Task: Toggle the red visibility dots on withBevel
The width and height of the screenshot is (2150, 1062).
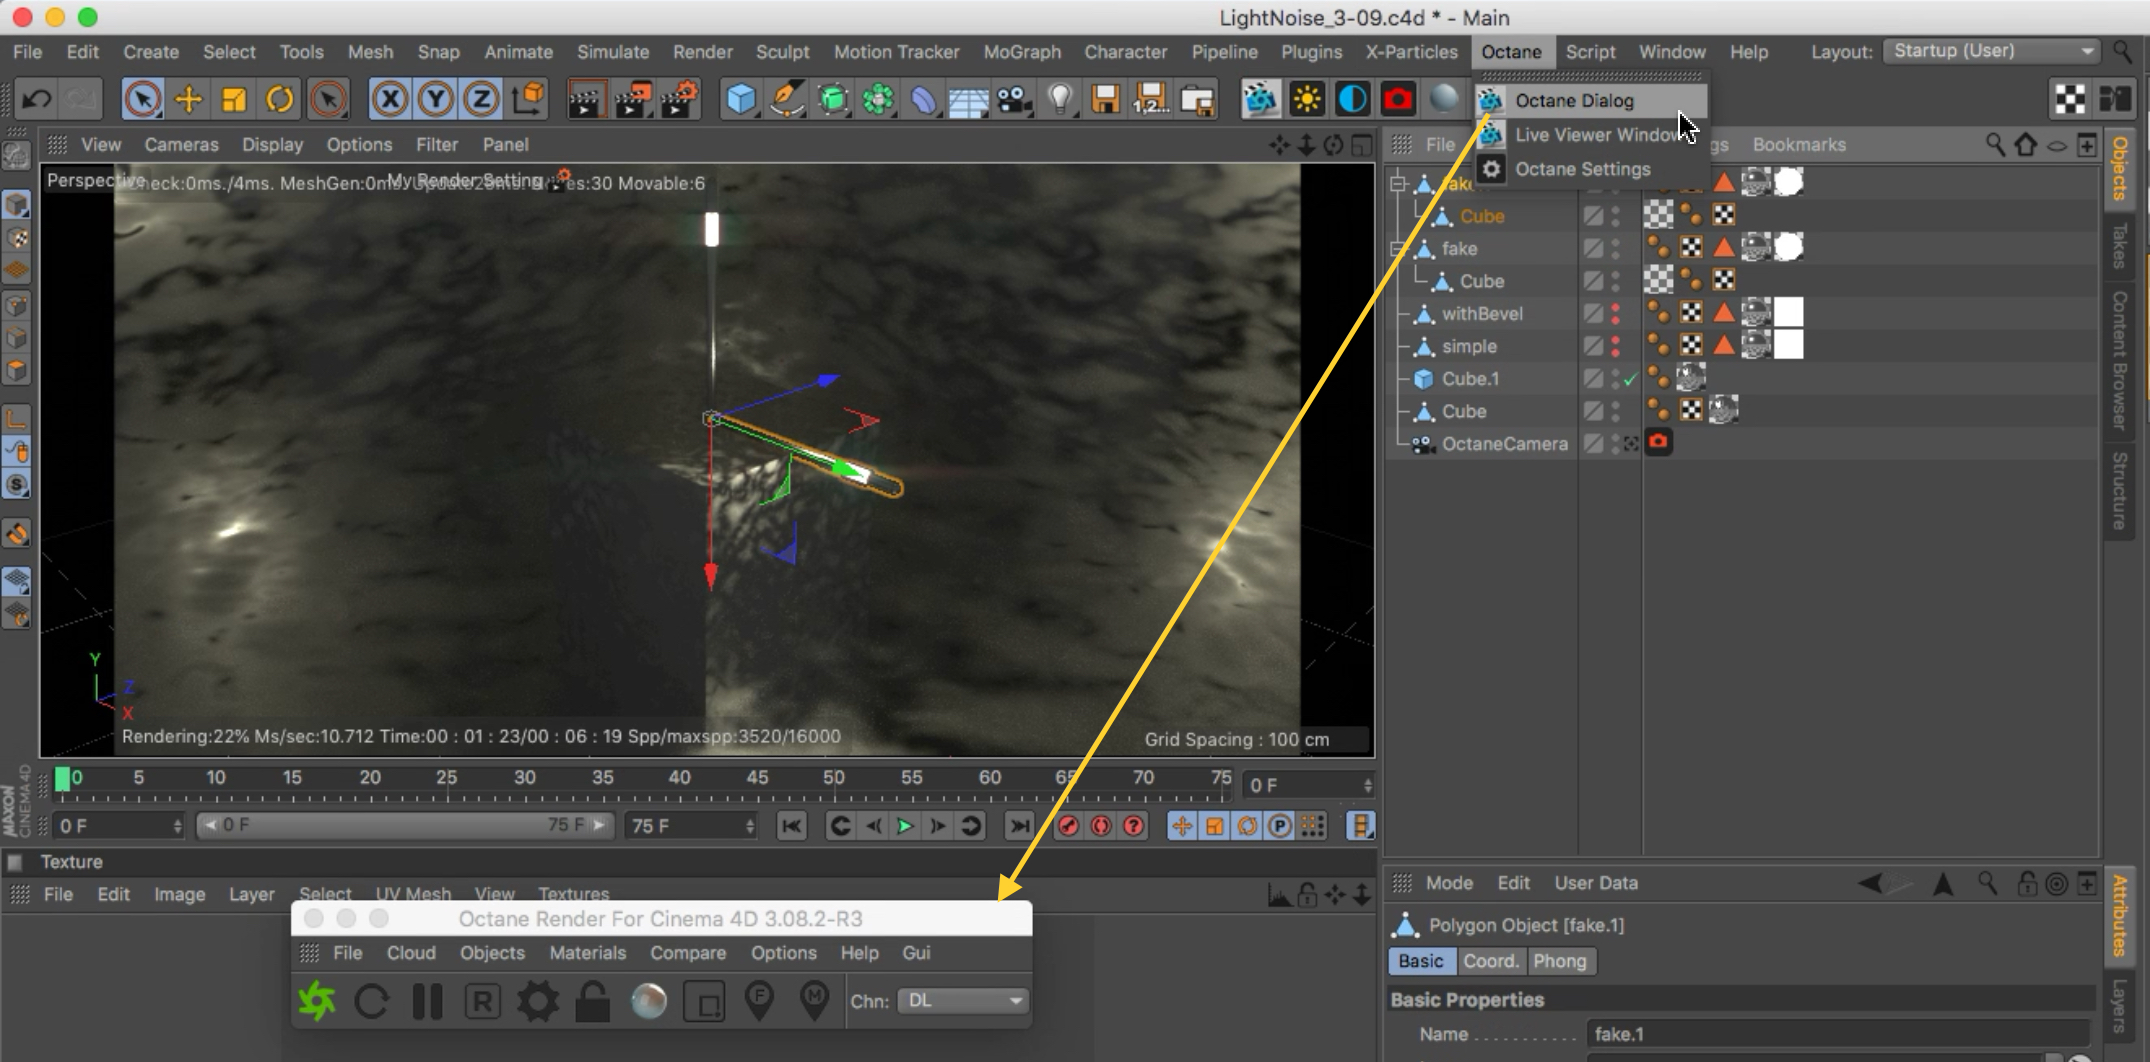Action: point(1615,313)
